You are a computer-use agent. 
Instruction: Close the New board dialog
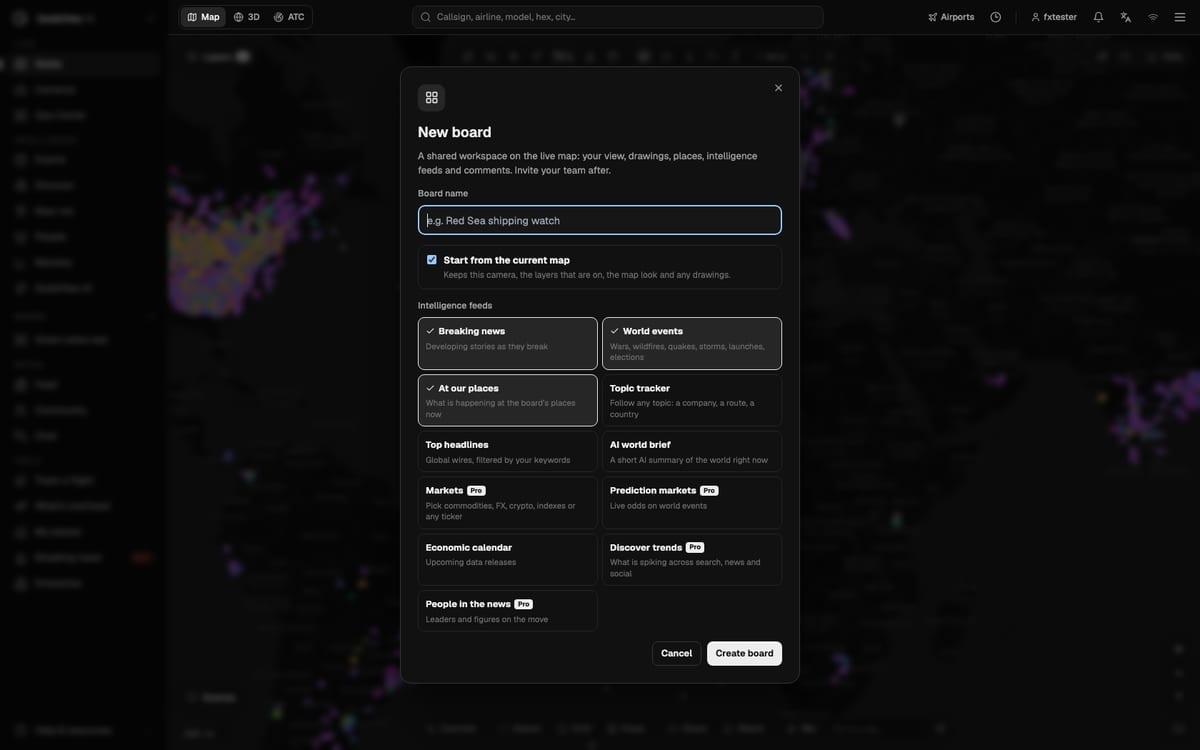coord(778,88)
